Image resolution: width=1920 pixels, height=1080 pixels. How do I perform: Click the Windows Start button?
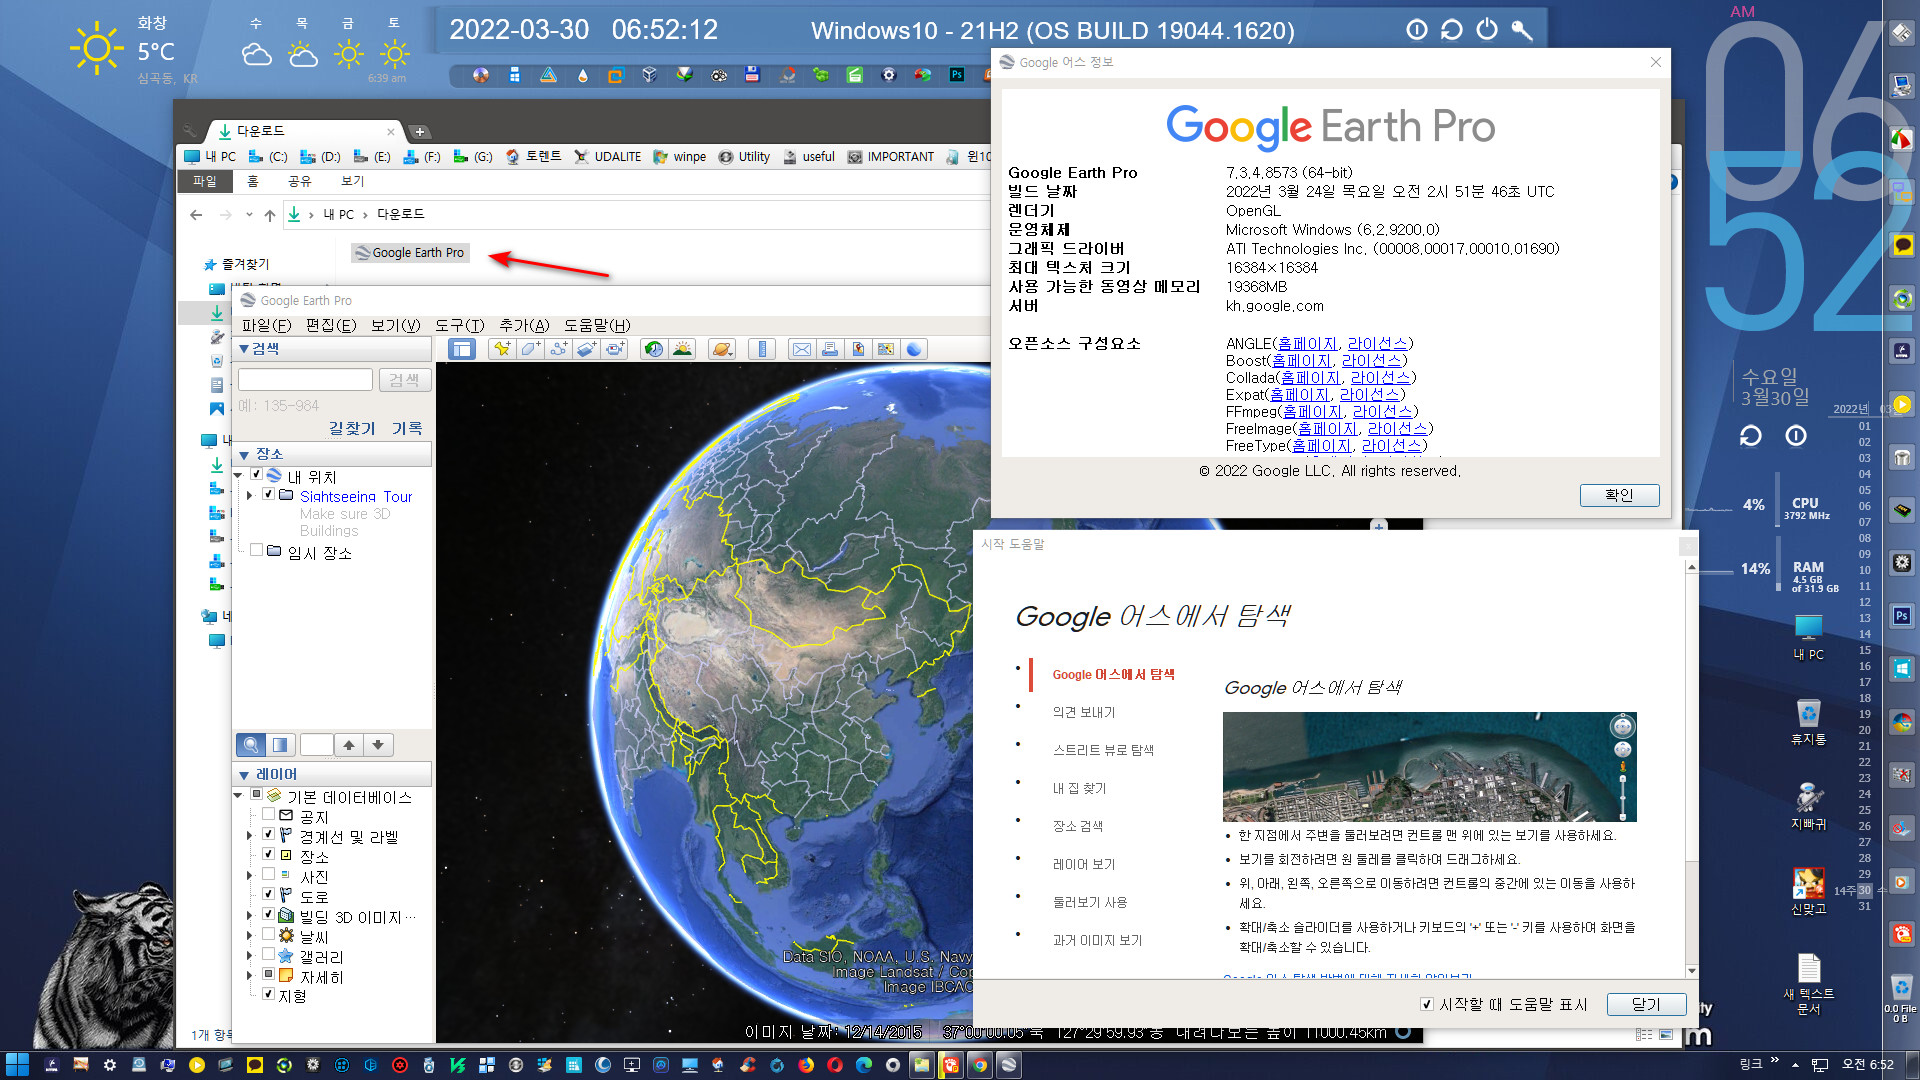coord(17,1065)
